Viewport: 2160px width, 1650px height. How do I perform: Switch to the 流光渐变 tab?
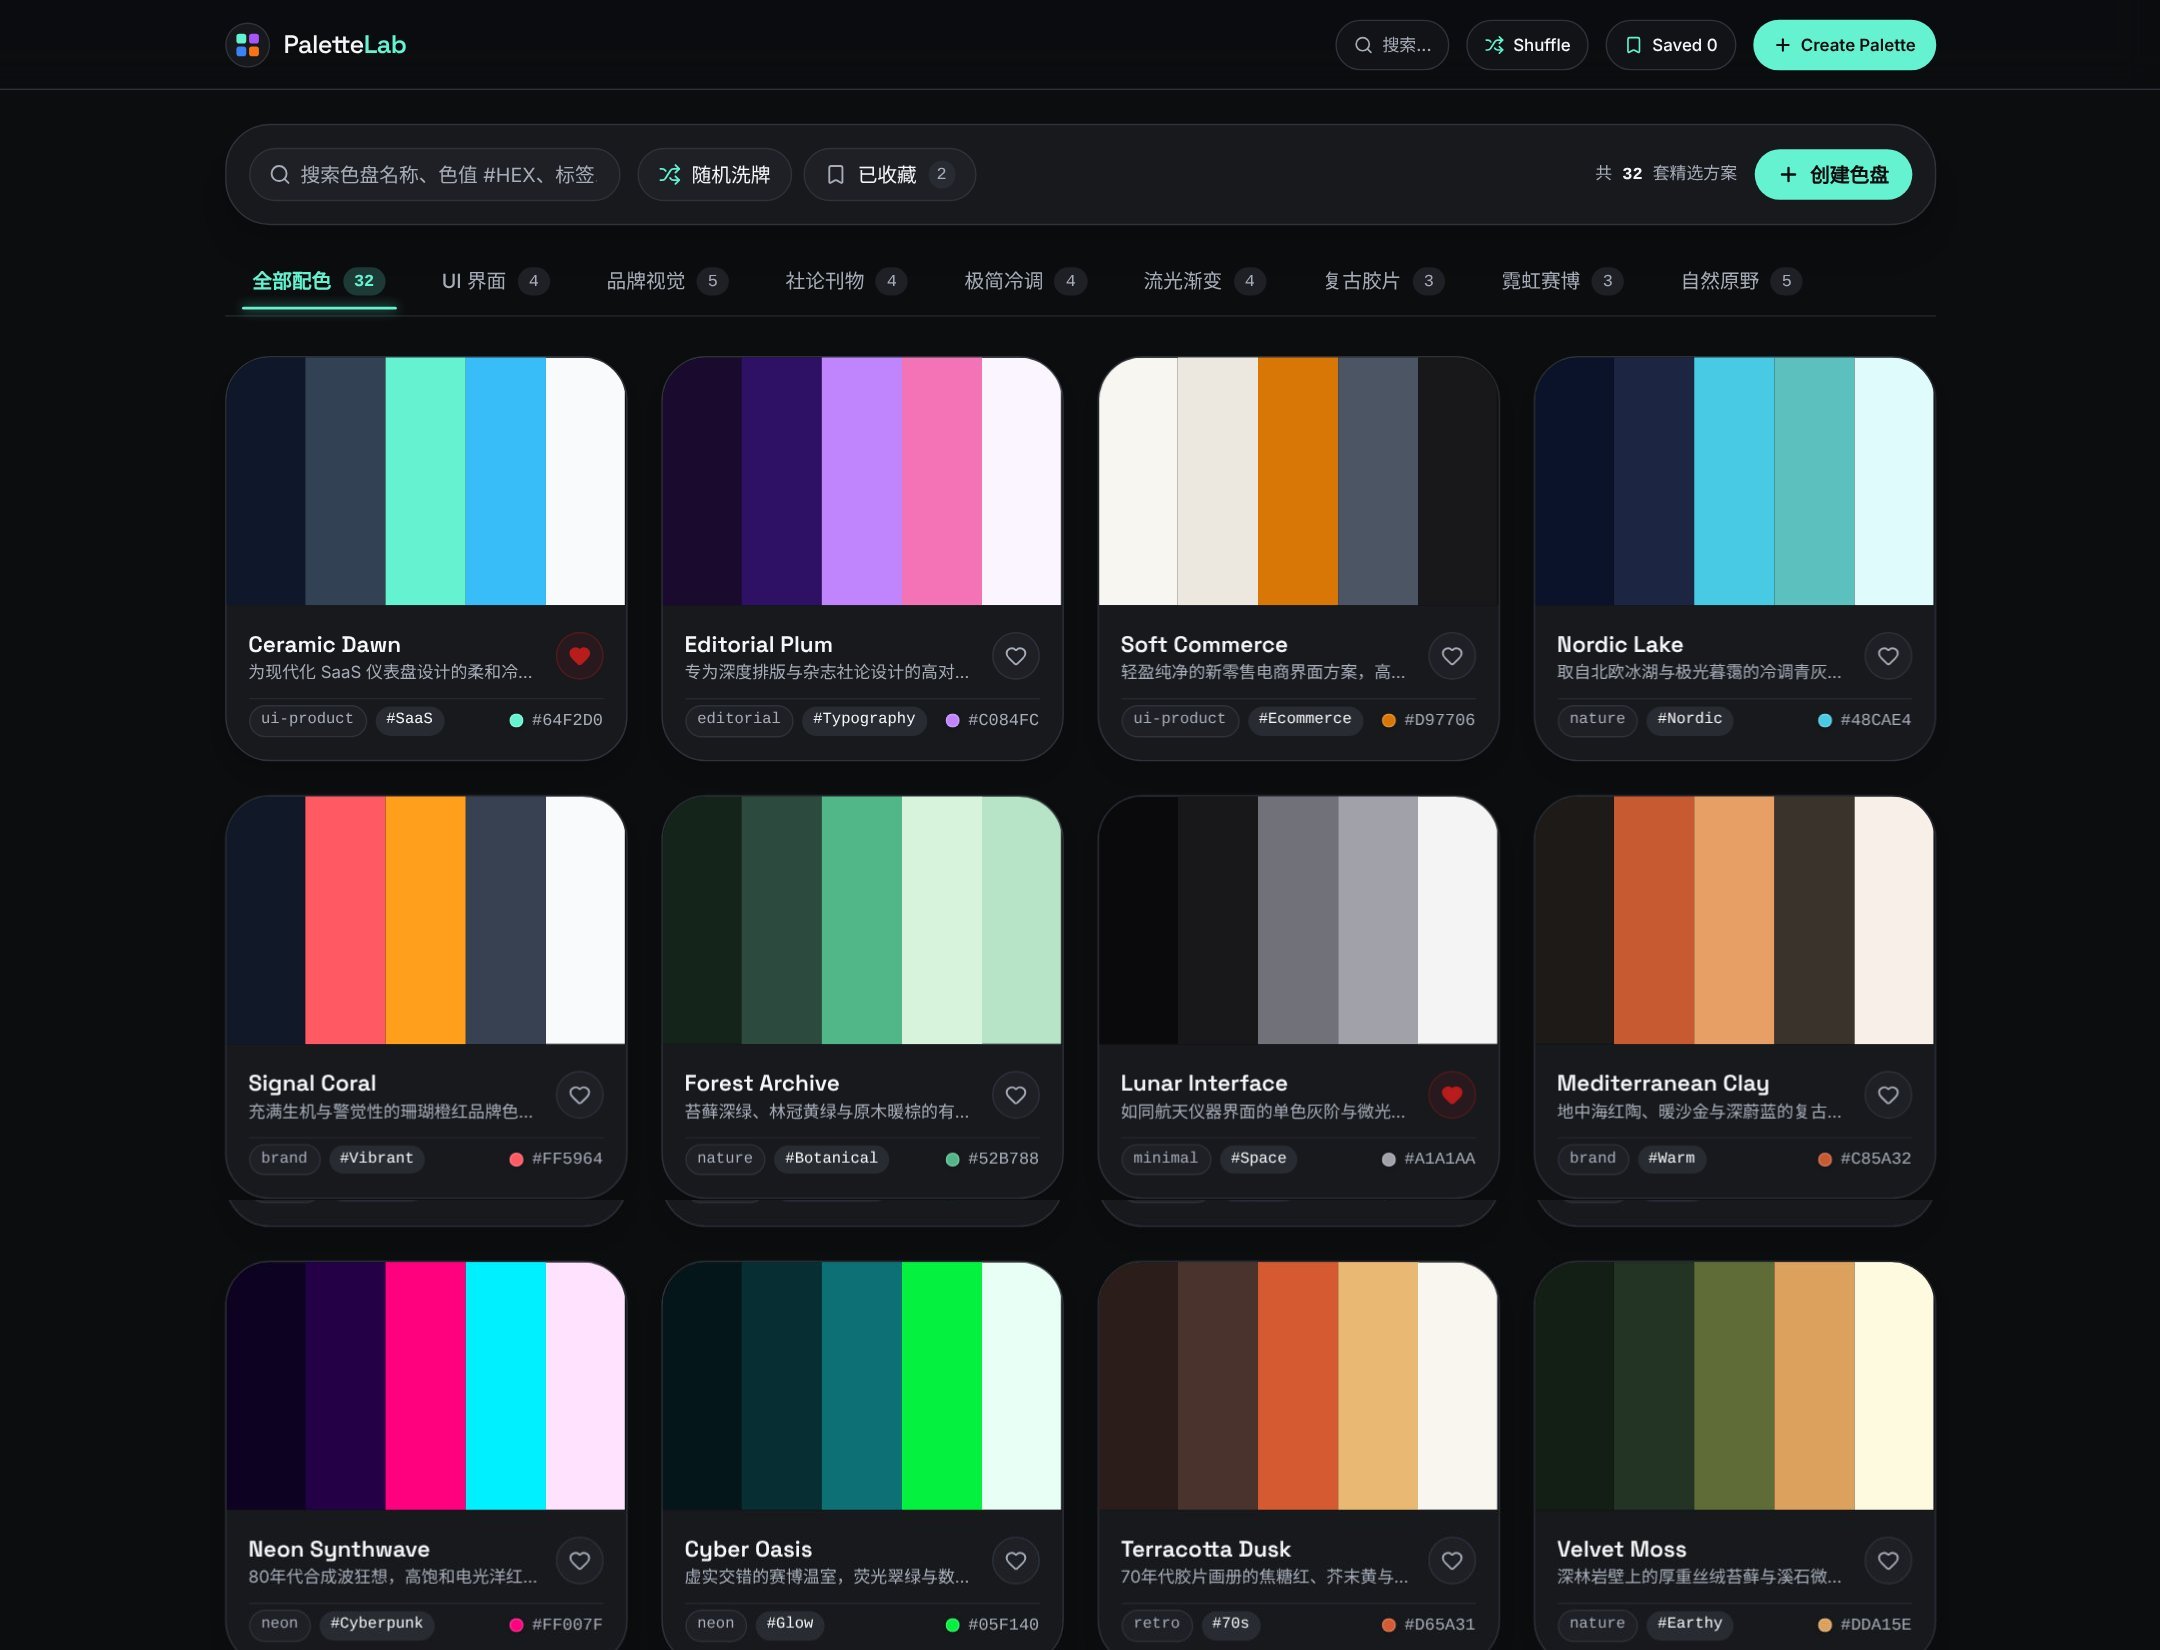[1205, 281]
